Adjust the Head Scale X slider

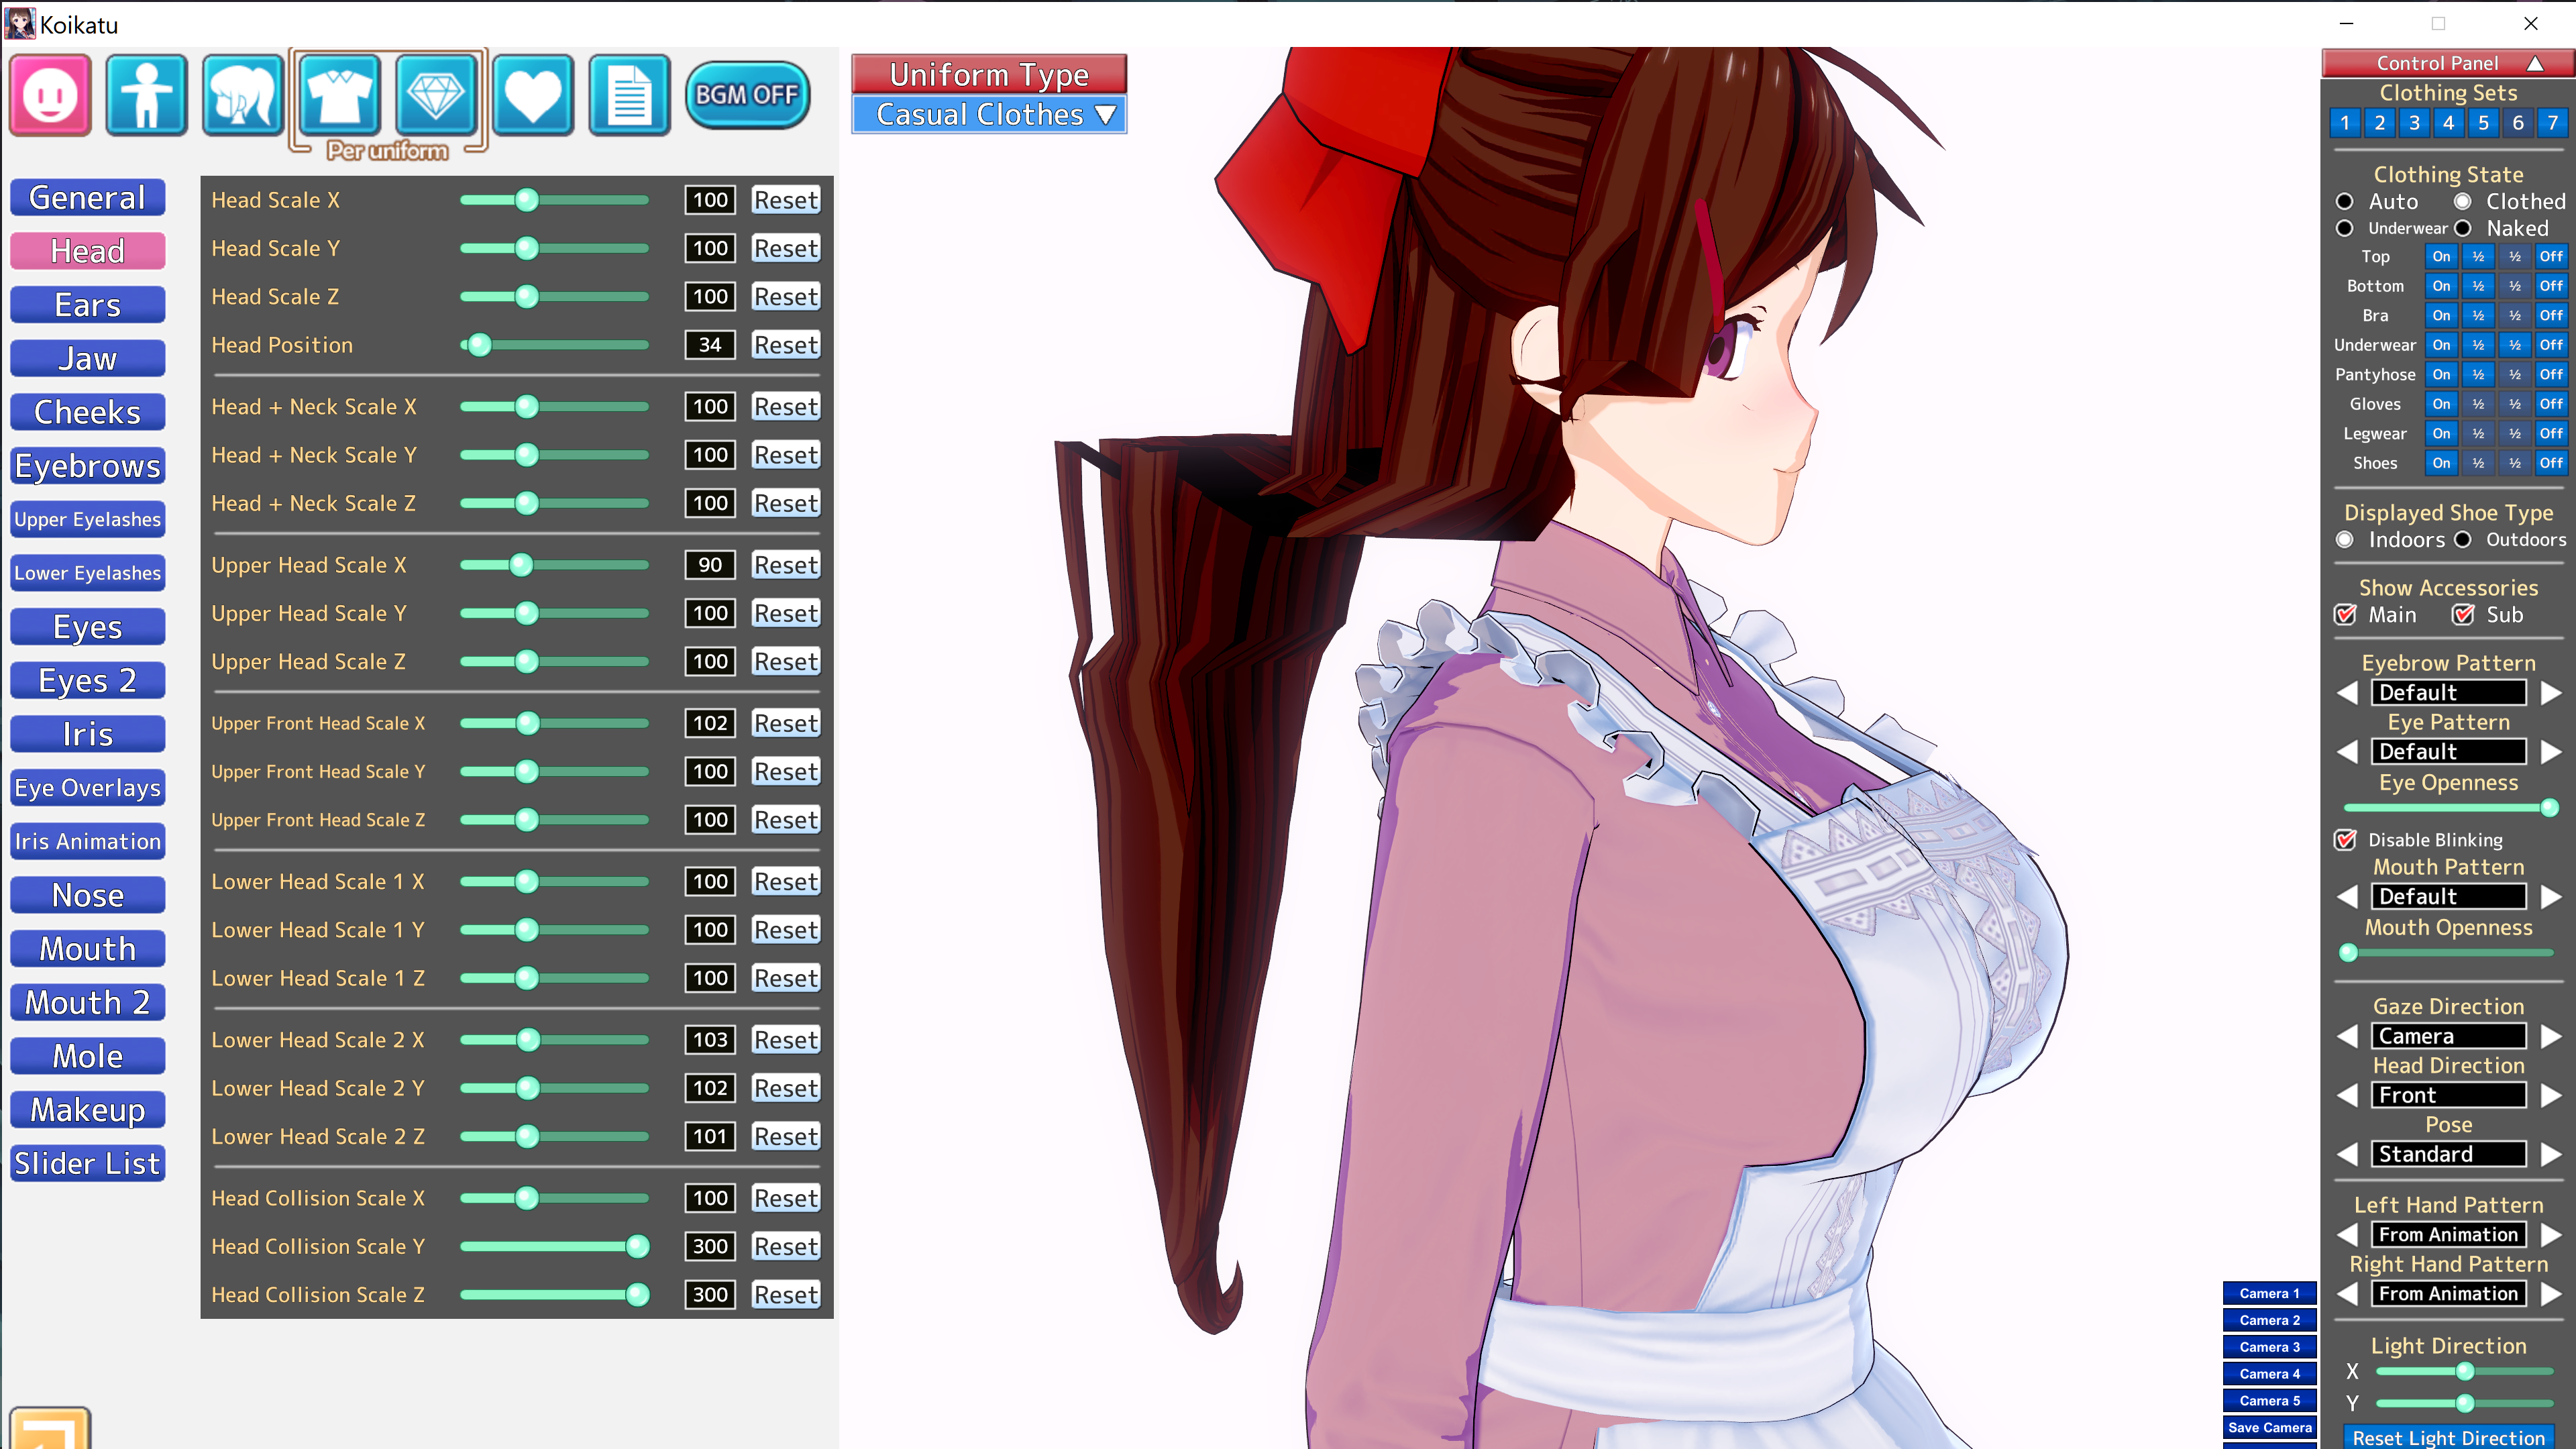554,200
